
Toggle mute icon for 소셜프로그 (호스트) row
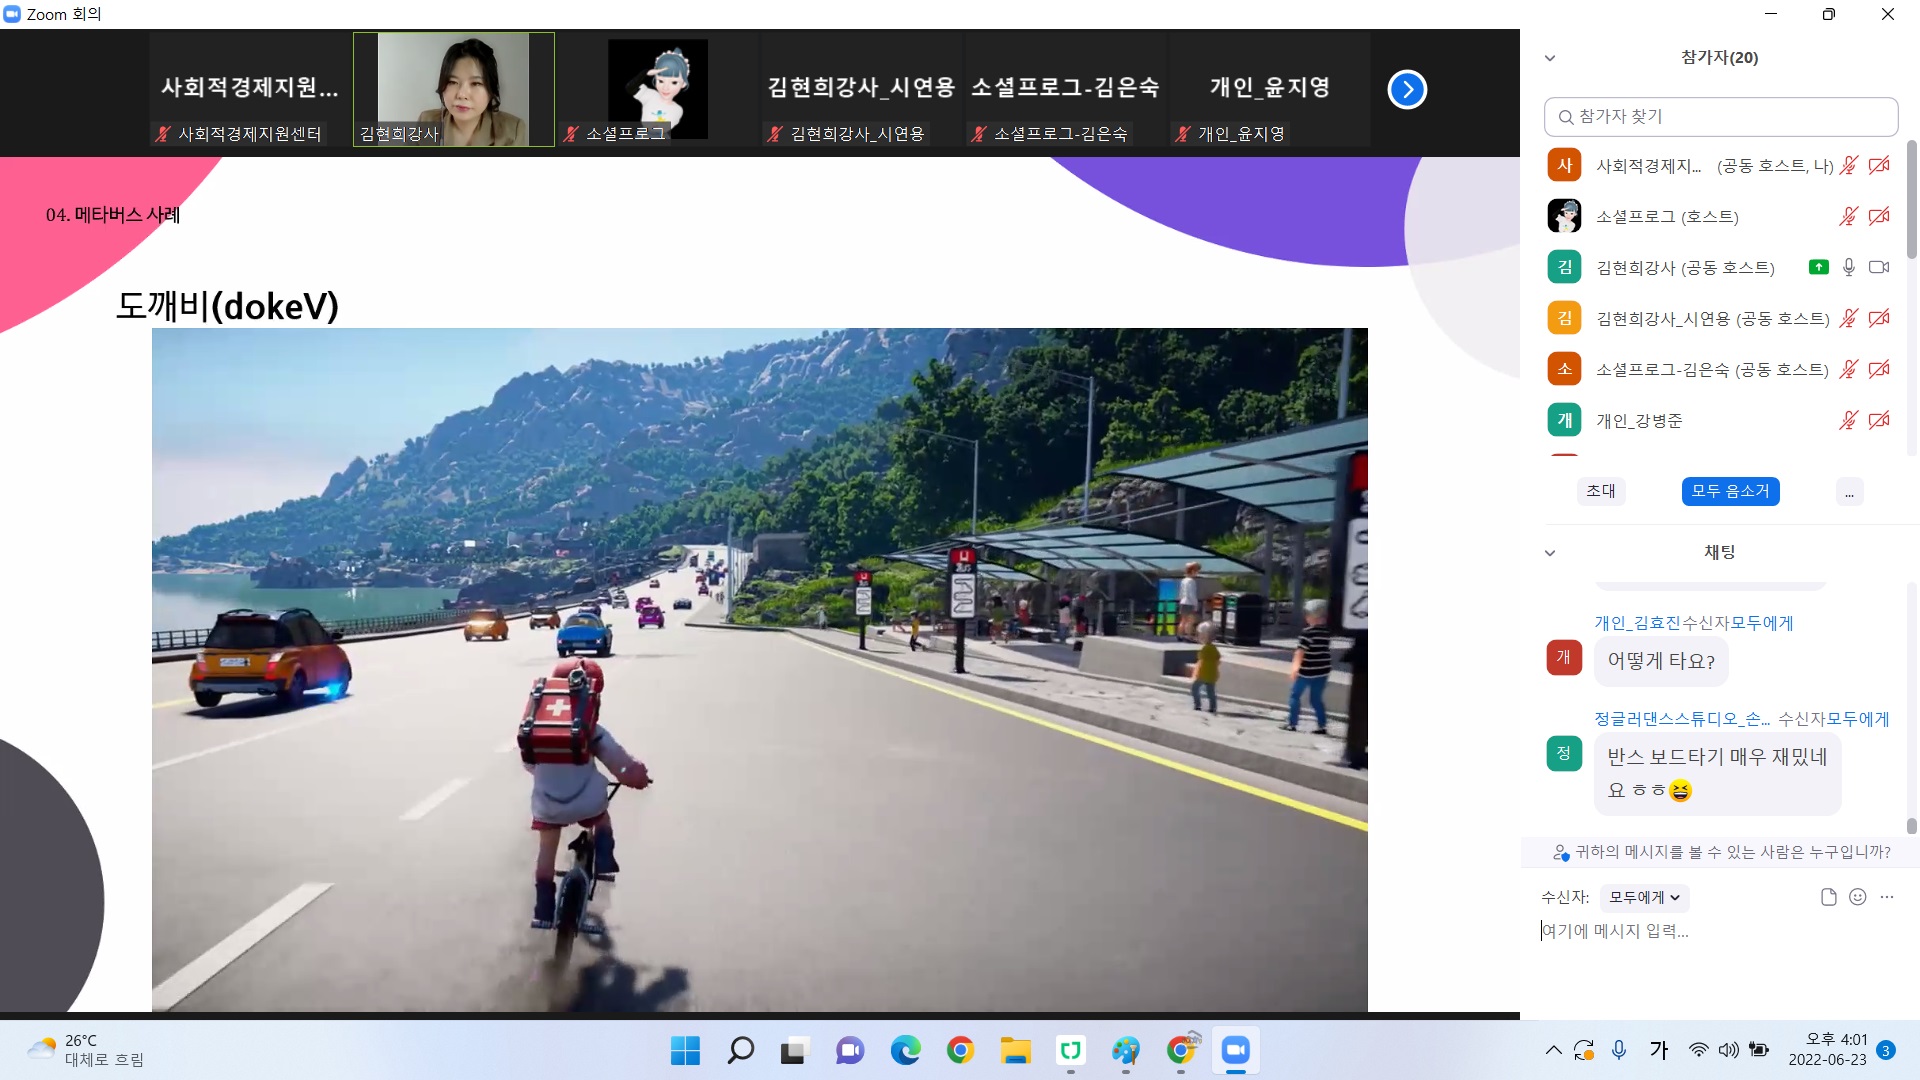click(1848, 216)
